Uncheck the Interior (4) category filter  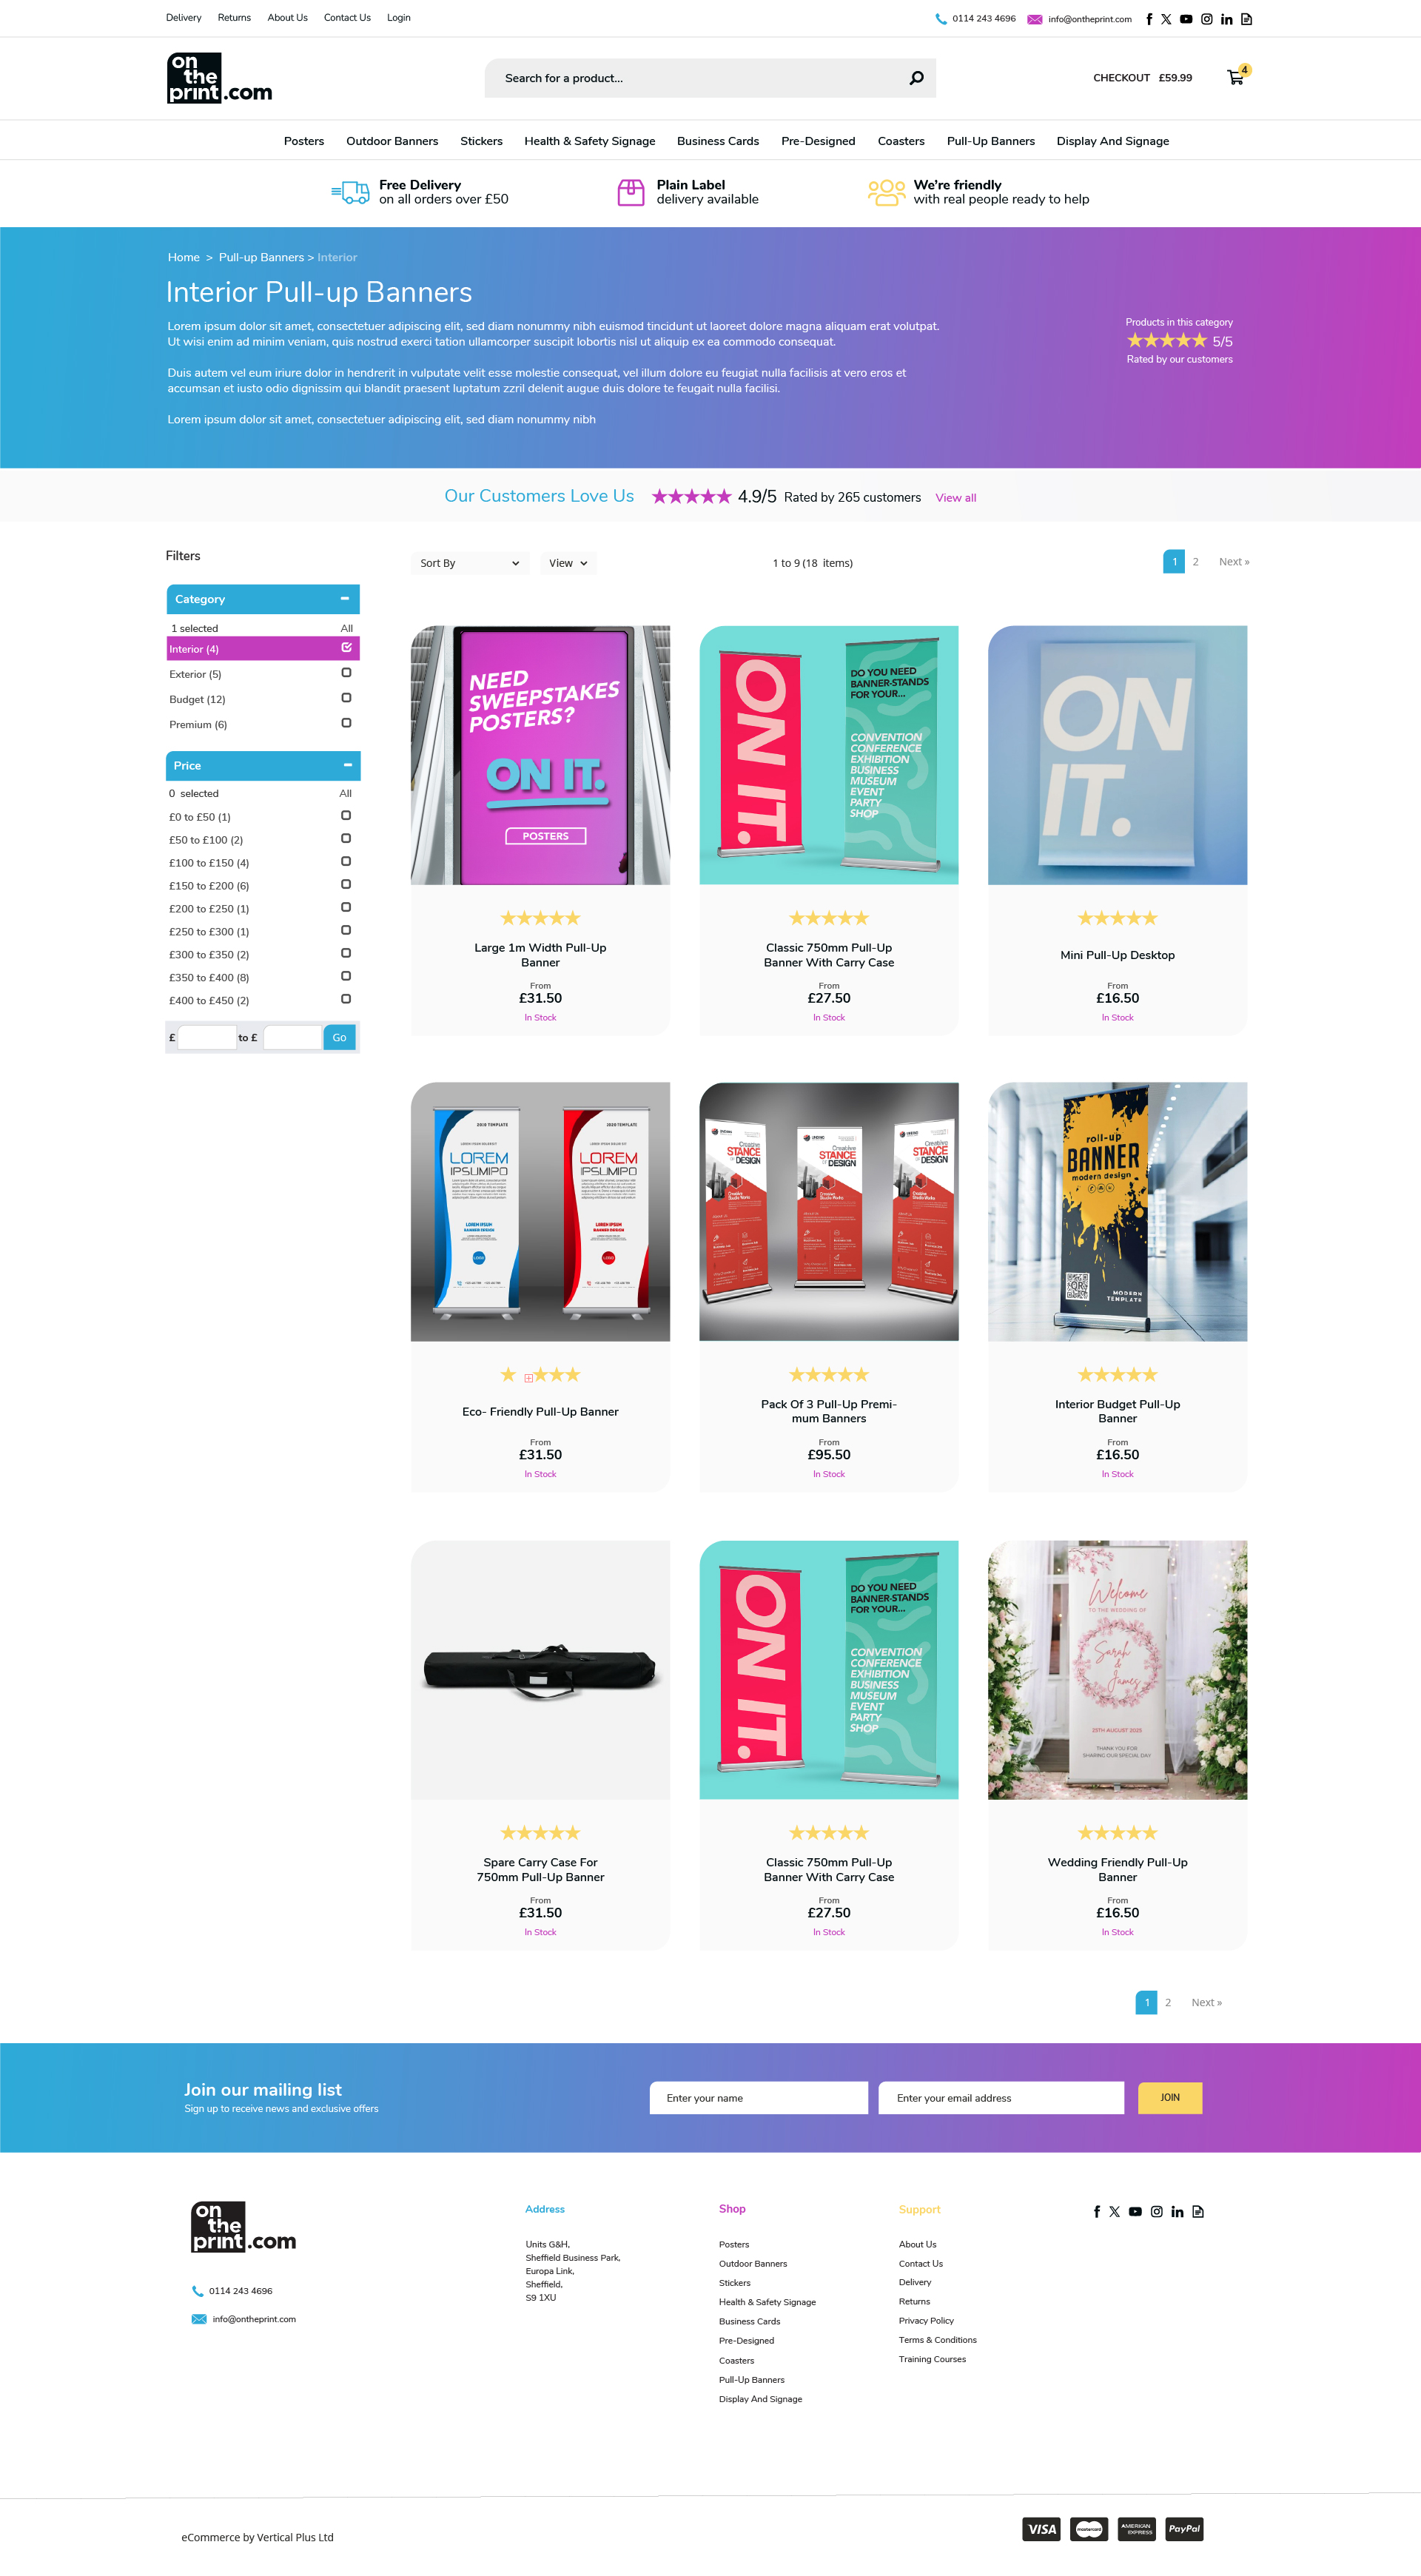[346, 648]
